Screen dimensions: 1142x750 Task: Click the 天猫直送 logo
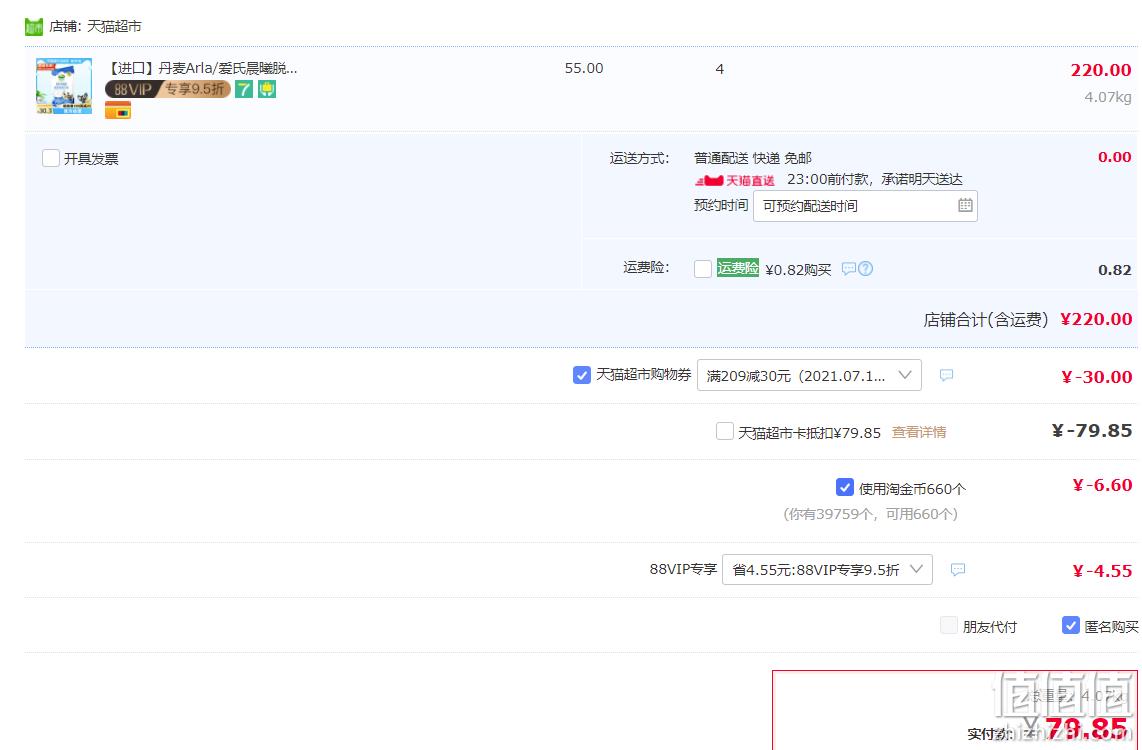click(734, 180)
